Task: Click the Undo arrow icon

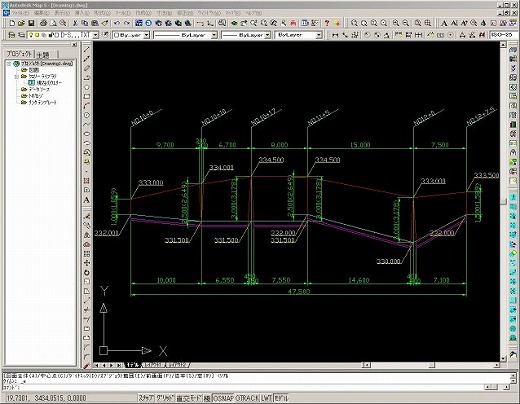Action: pos(117,23)
